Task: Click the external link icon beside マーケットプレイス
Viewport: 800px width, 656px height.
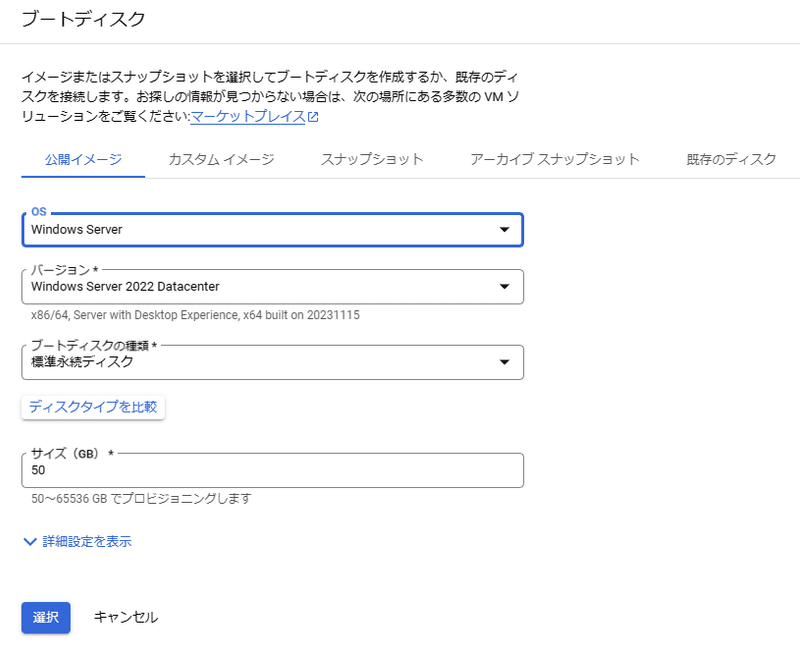Action: pyautogui.click(x=313, y=117)
